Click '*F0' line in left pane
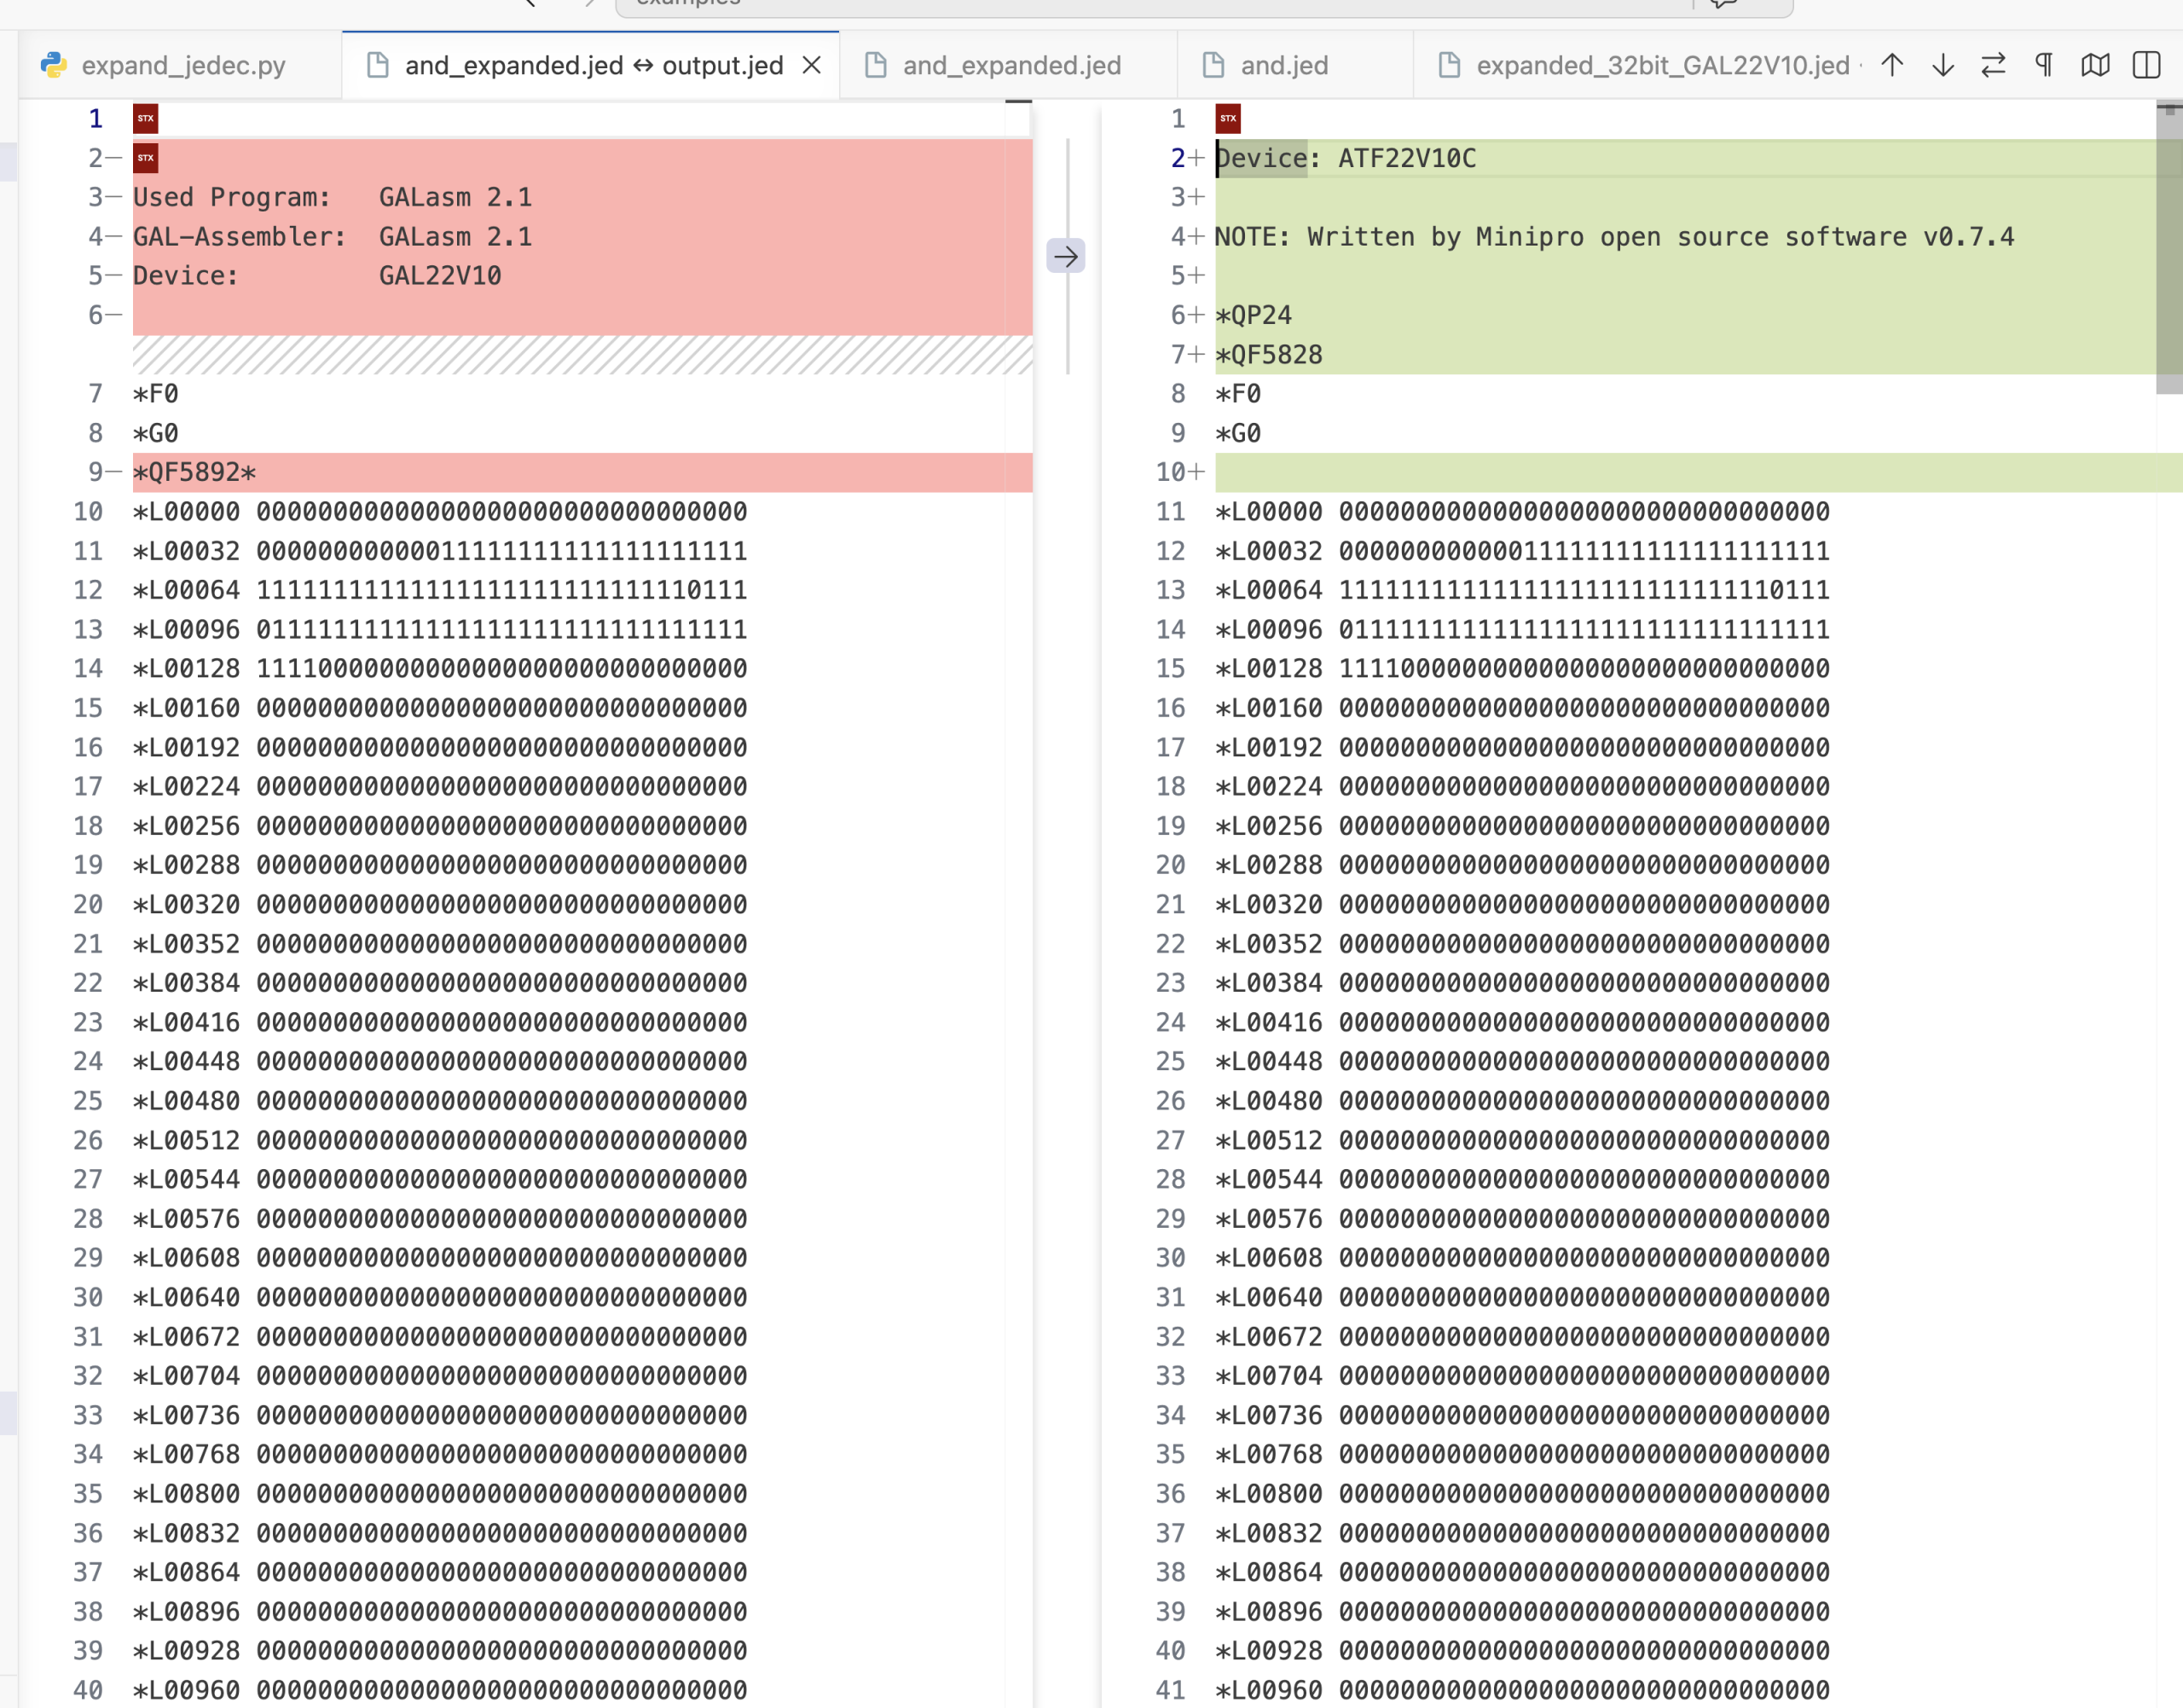Viewport: 2183px width, 1708px height. coord(156,394)
